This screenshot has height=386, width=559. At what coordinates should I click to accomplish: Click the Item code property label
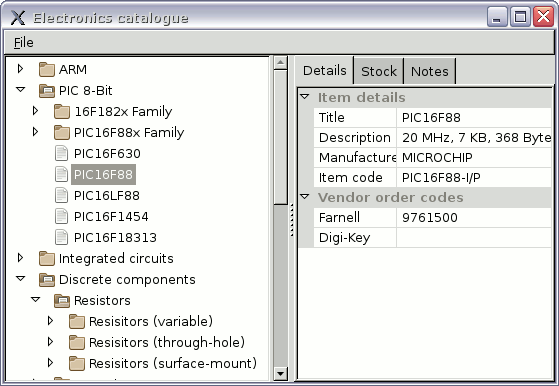point(350,177)
